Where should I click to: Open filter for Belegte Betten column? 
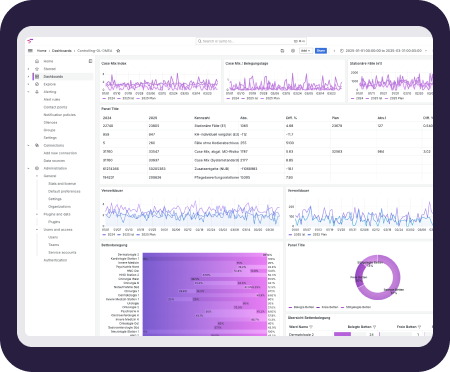(374, 327)
